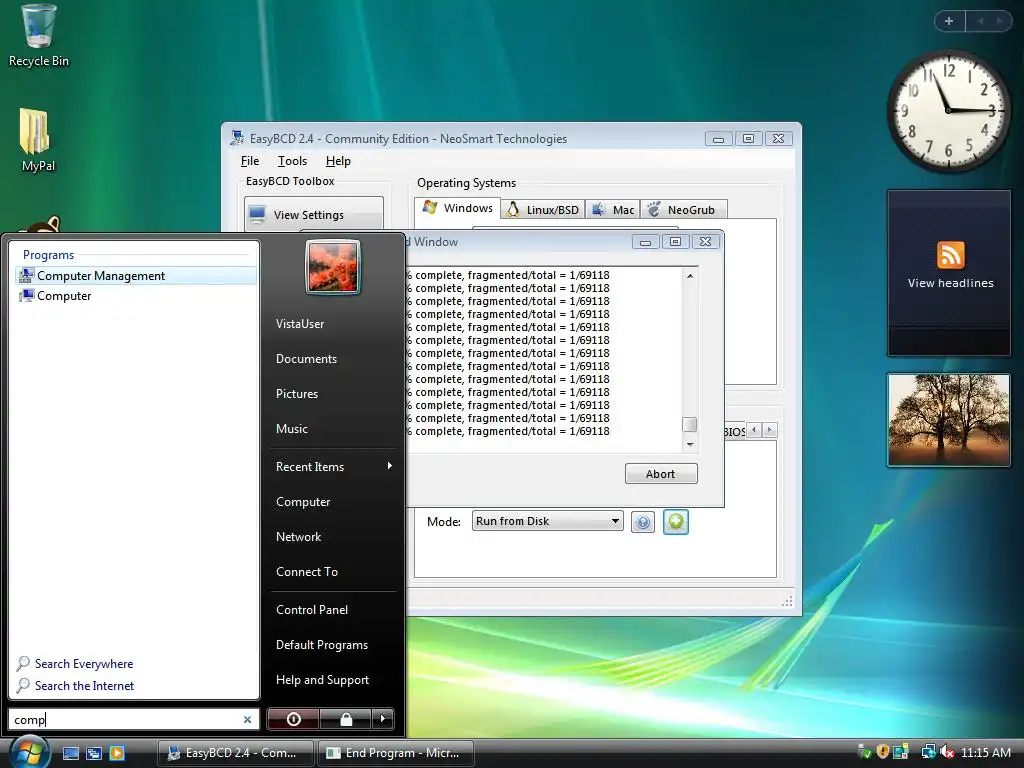The height and width of the screenshot is (768, 1024).
Task: Click the network connection tray icon
Action: tap(927, 752)
